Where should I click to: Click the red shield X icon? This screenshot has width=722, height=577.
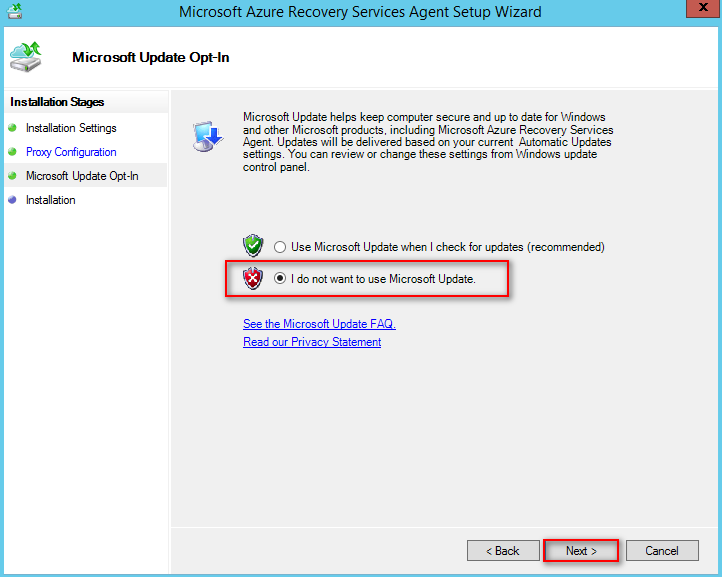click(x=253, y=279)
